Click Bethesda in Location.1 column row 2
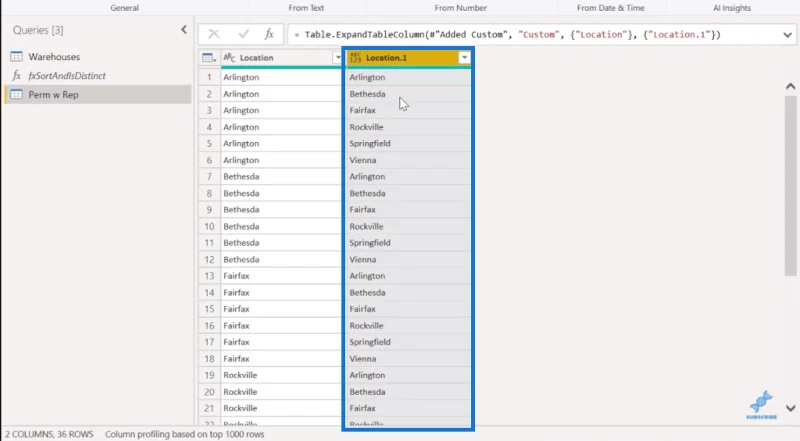Screen dimensions: 800x441 367,94
